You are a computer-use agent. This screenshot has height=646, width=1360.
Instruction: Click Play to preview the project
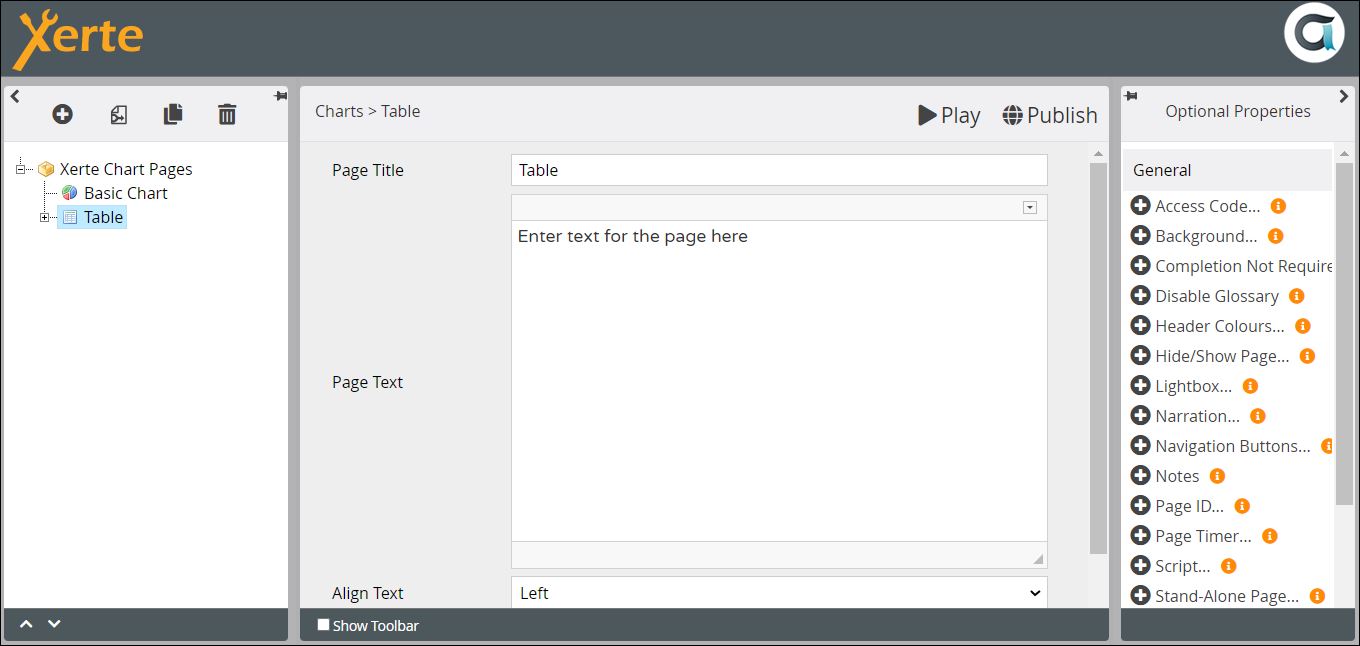point(949,115)
